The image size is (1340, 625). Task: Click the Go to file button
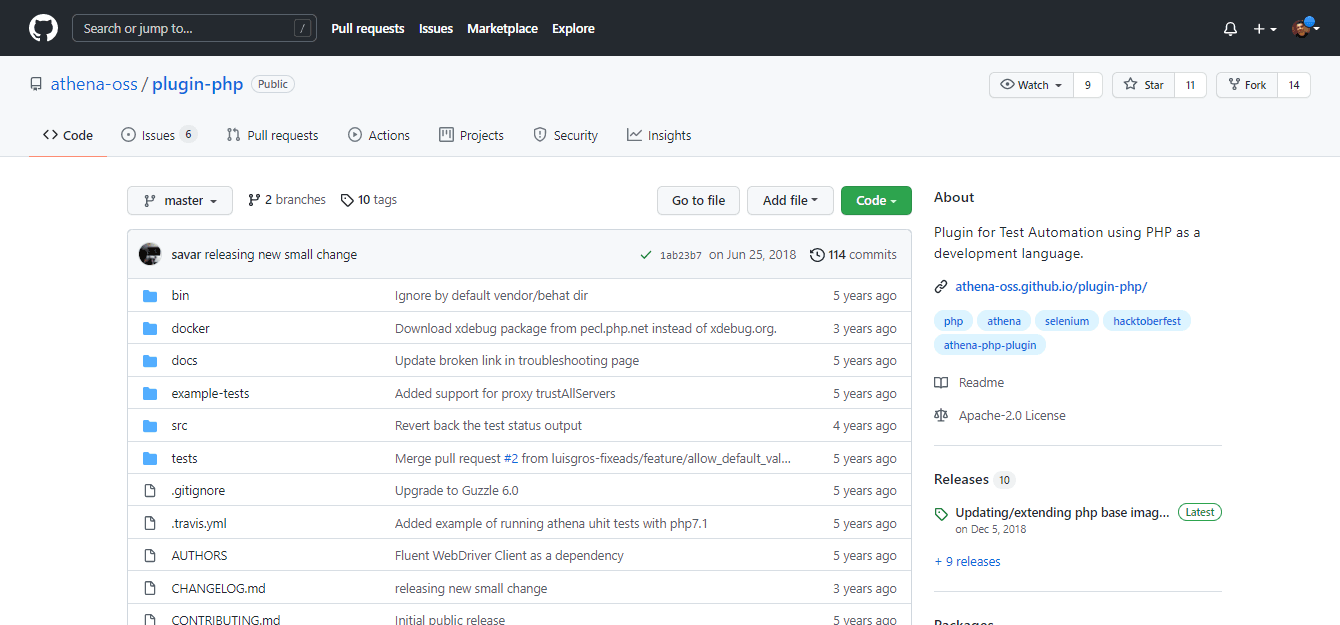(x=698, y=201)
